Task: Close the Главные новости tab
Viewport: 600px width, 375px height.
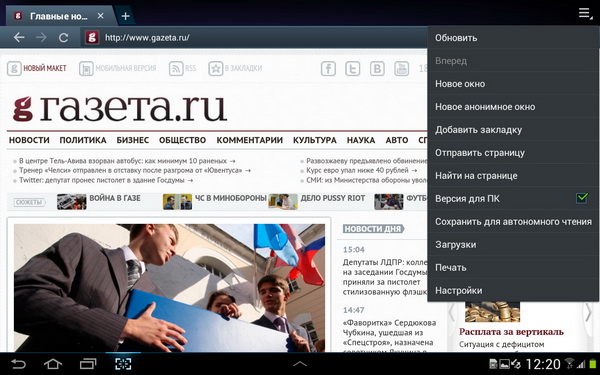Action: click(x=101, y=16)
